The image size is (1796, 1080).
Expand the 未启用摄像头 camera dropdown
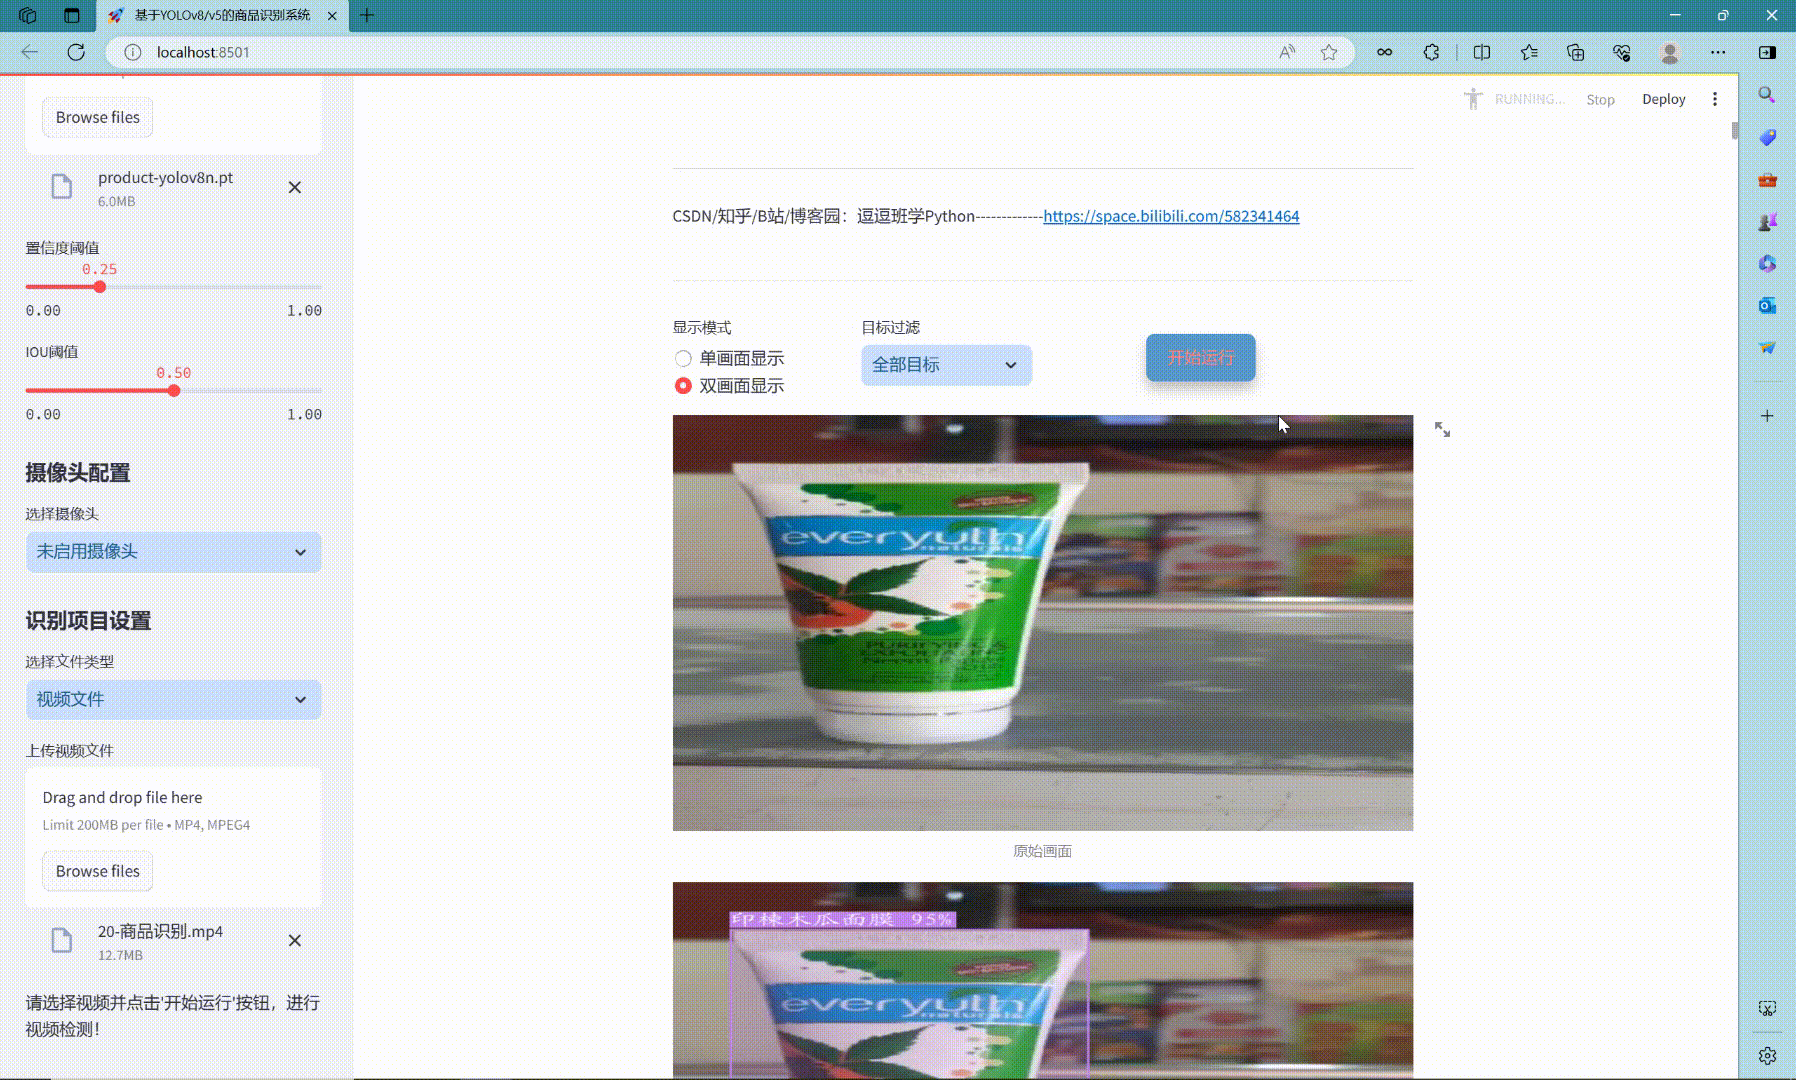pyautogui.click(x=174, y=552)
